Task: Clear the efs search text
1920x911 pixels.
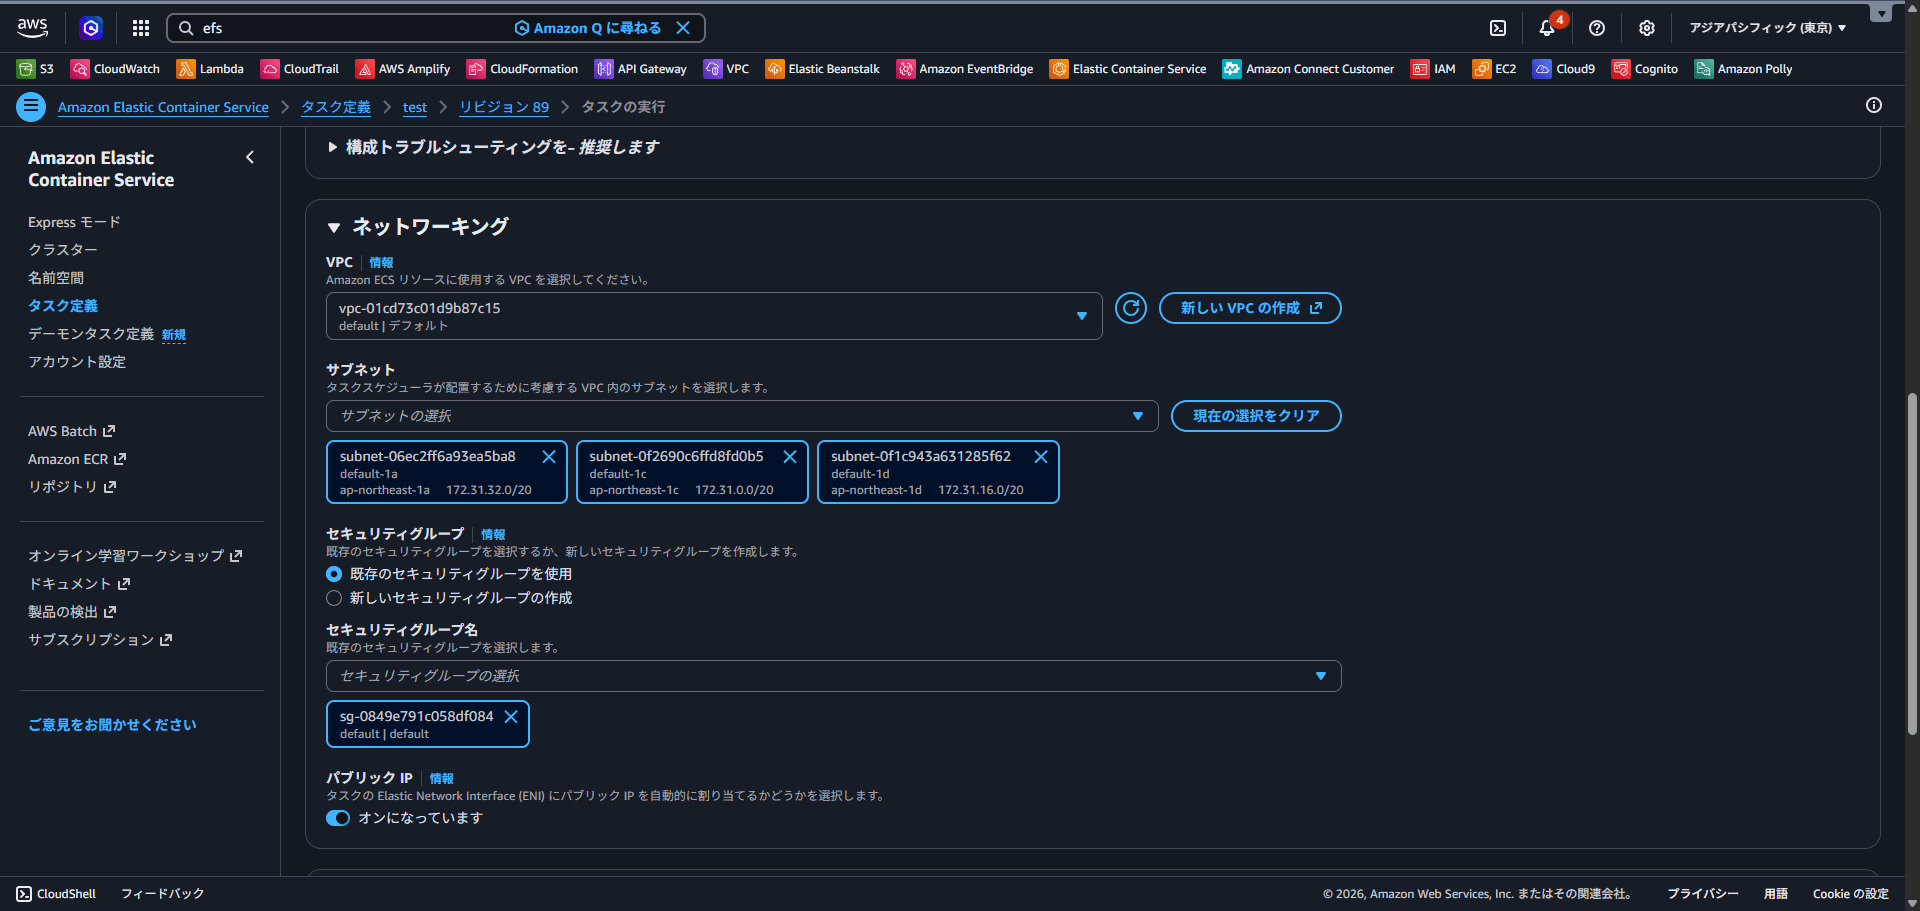Action: coord(683,28)
